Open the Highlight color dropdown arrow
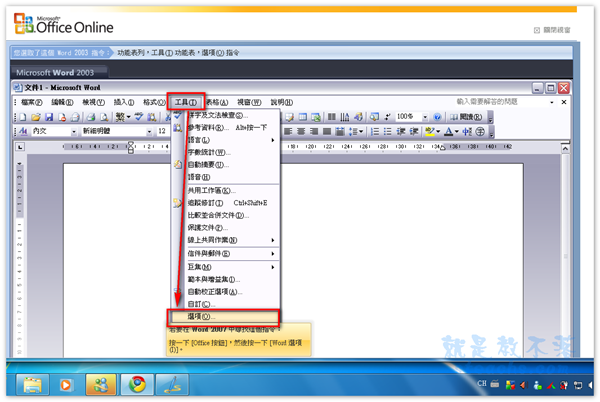 [438, 132]
